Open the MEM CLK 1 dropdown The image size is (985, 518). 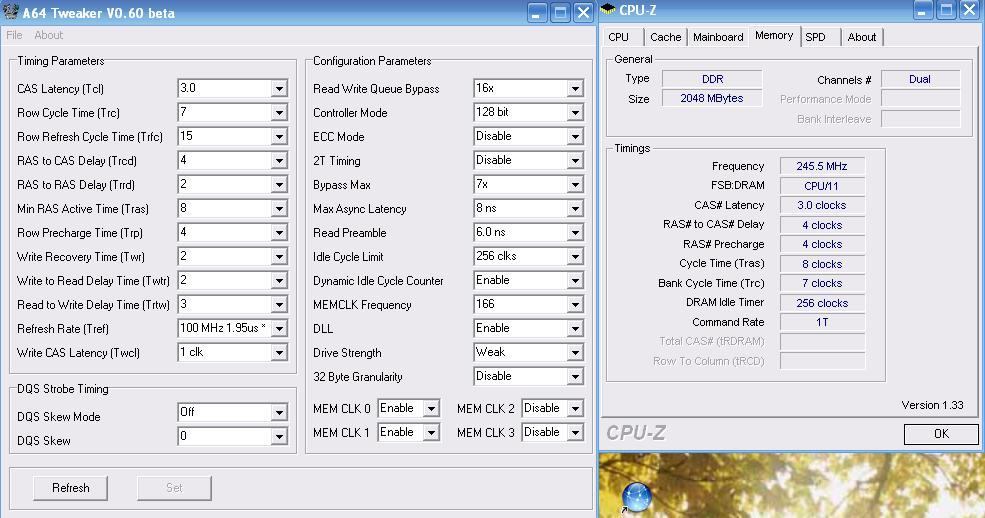pyautogui.click(x=431, y=433)
